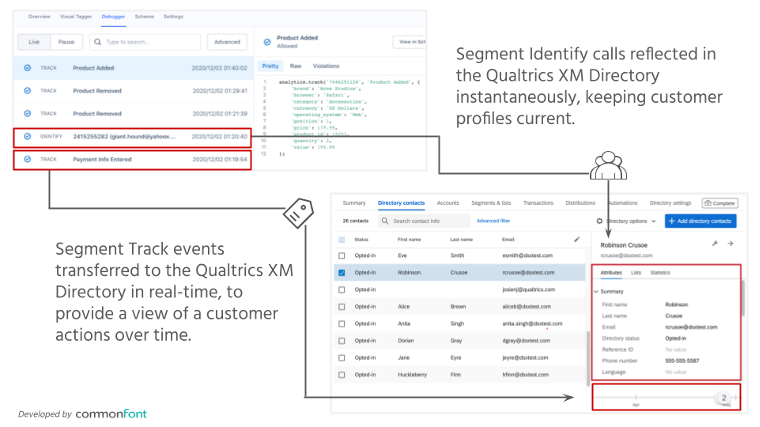Viewport: 760px width, 427px height.
Task: Open Segments & lists tab
Action: [x=491, y=203]
